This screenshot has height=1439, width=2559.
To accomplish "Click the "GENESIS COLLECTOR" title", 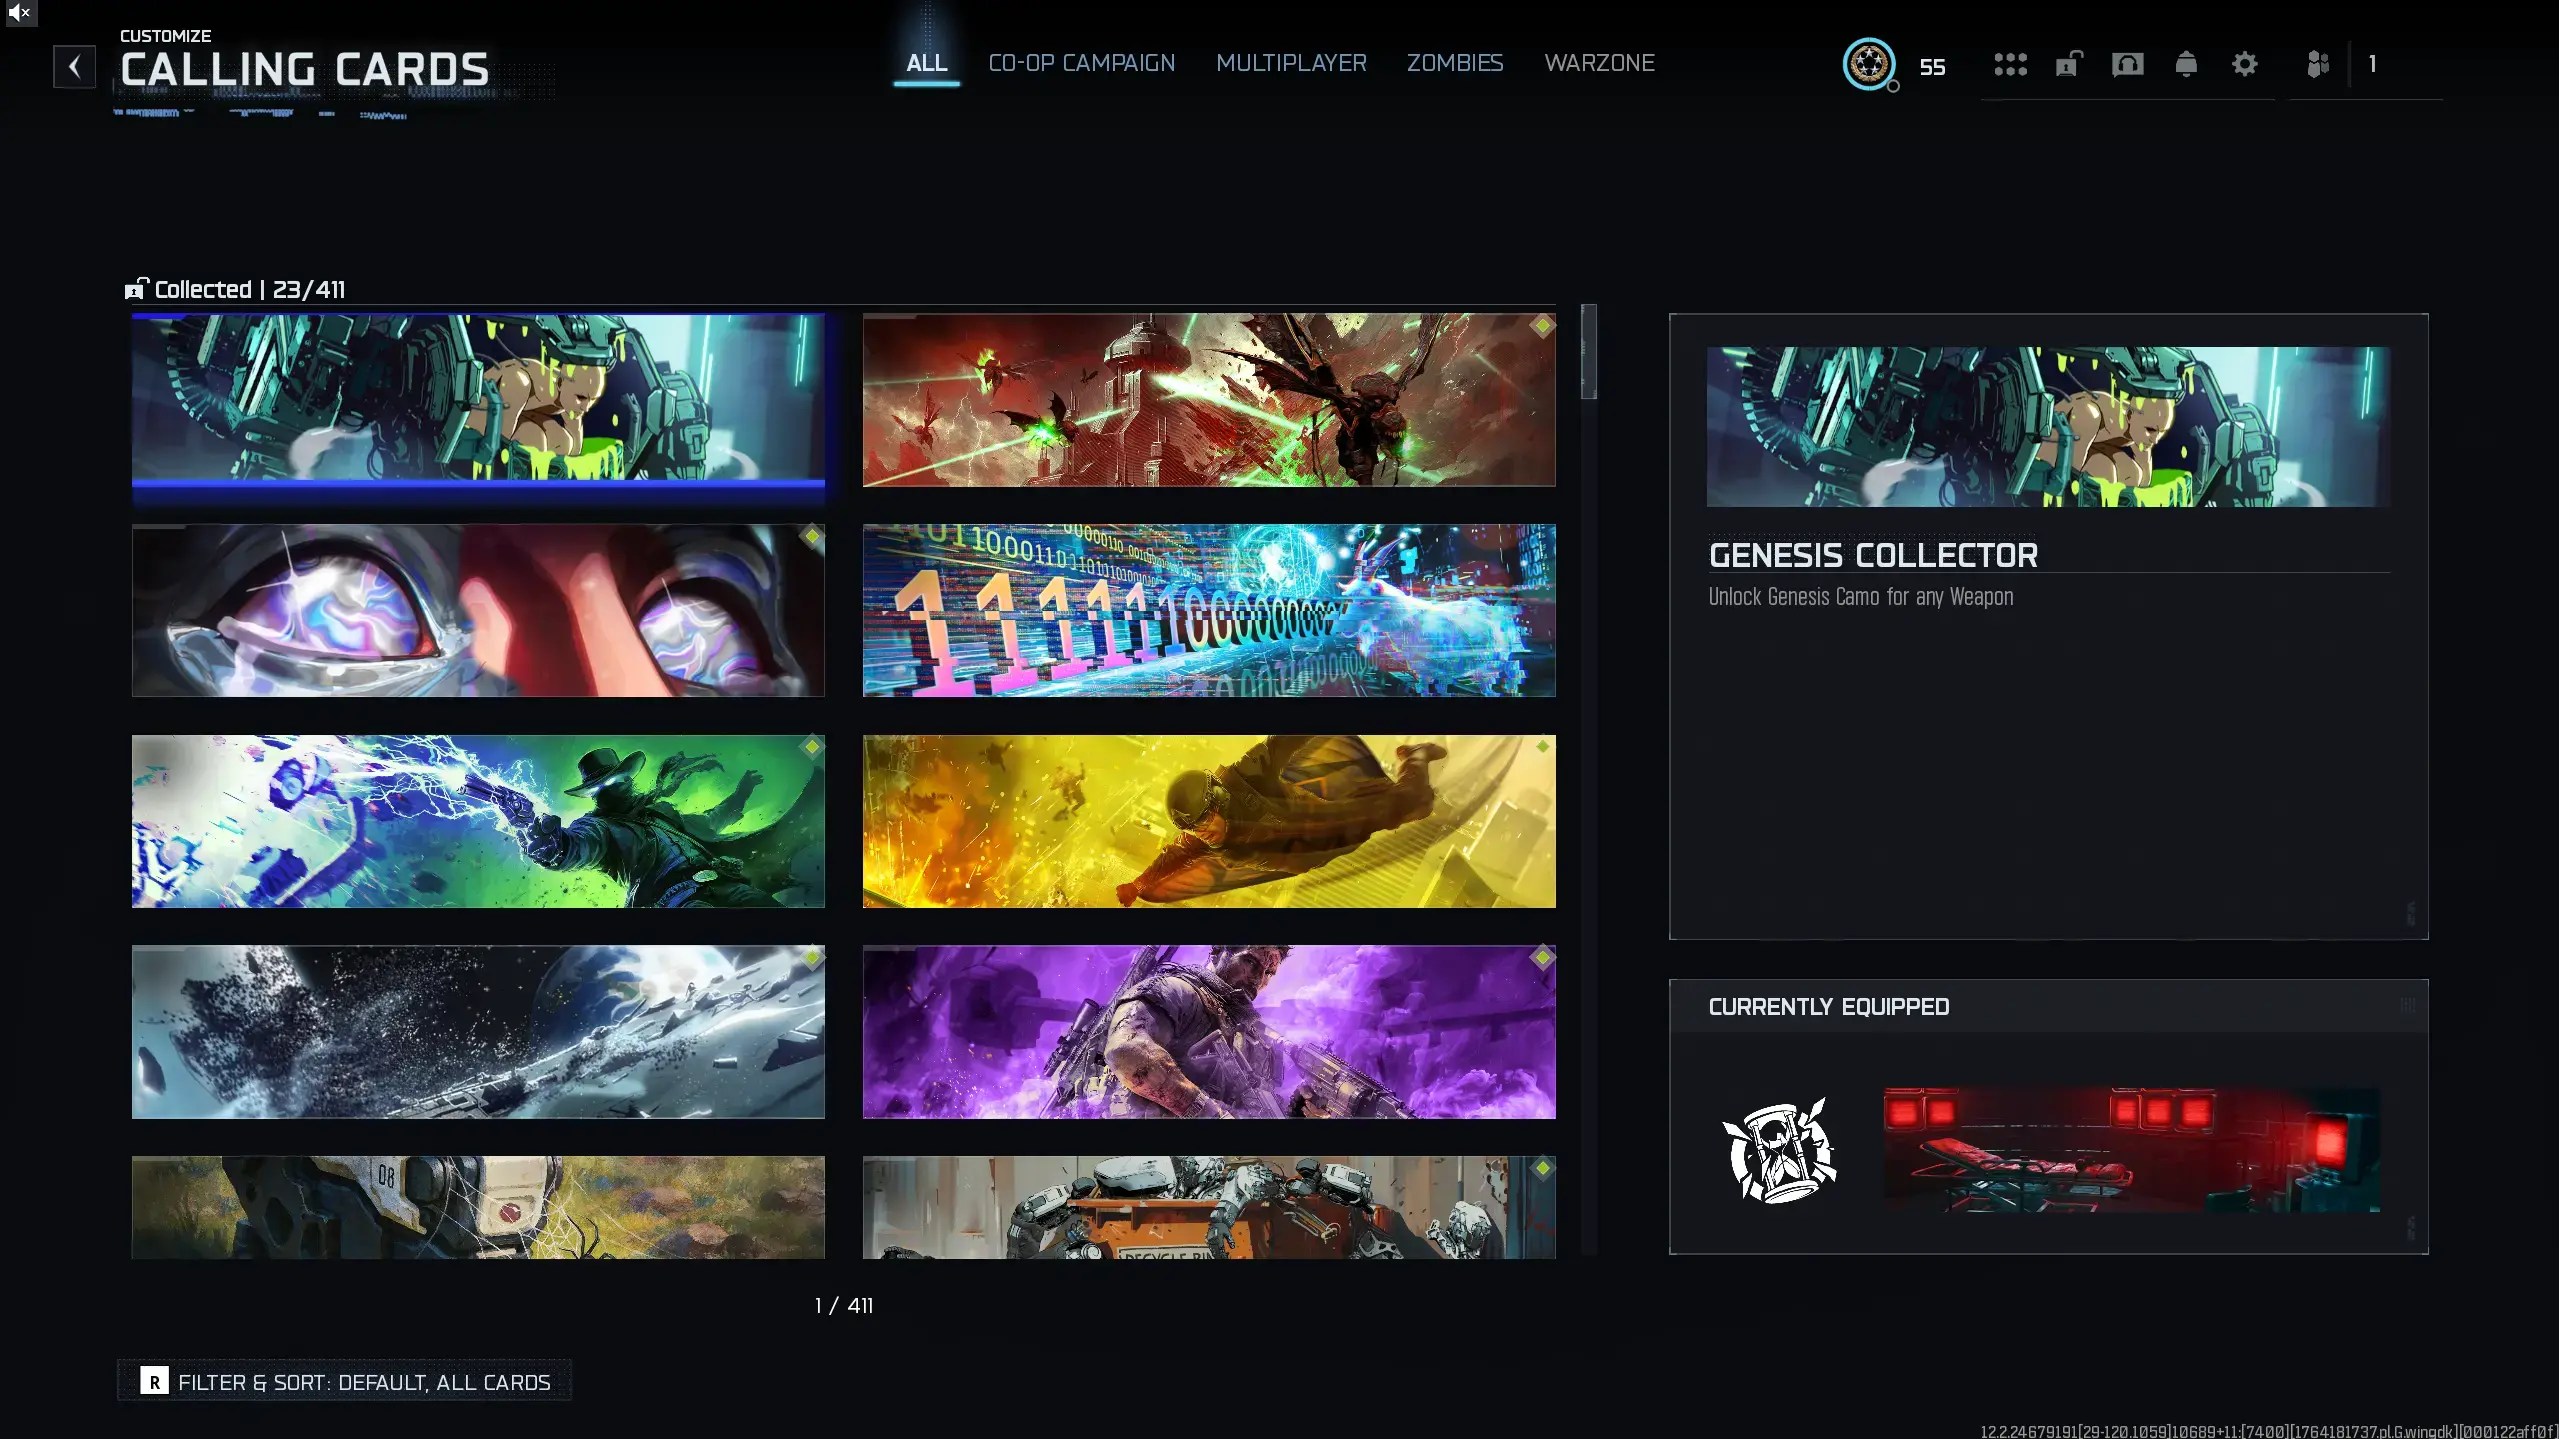I will pyautogui.click(x=1873, y=555).
